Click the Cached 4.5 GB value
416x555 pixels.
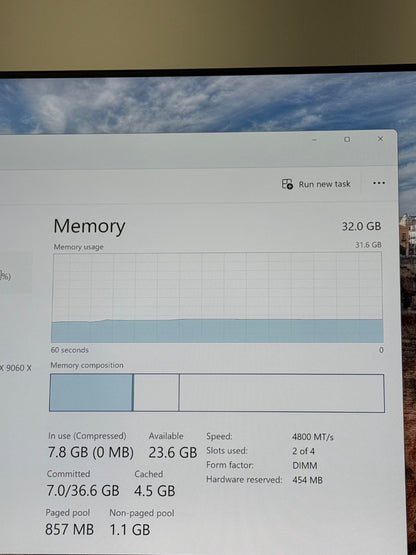tap(155, 491)
